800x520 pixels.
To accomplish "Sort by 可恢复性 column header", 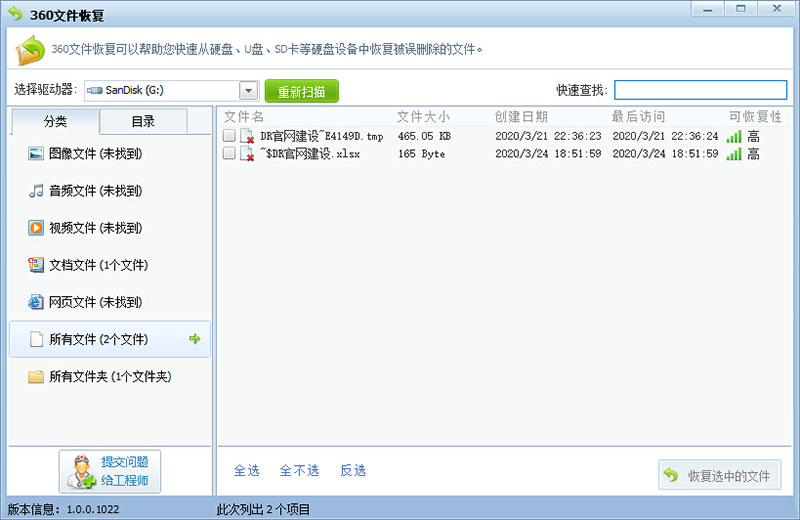I will 755,117.
